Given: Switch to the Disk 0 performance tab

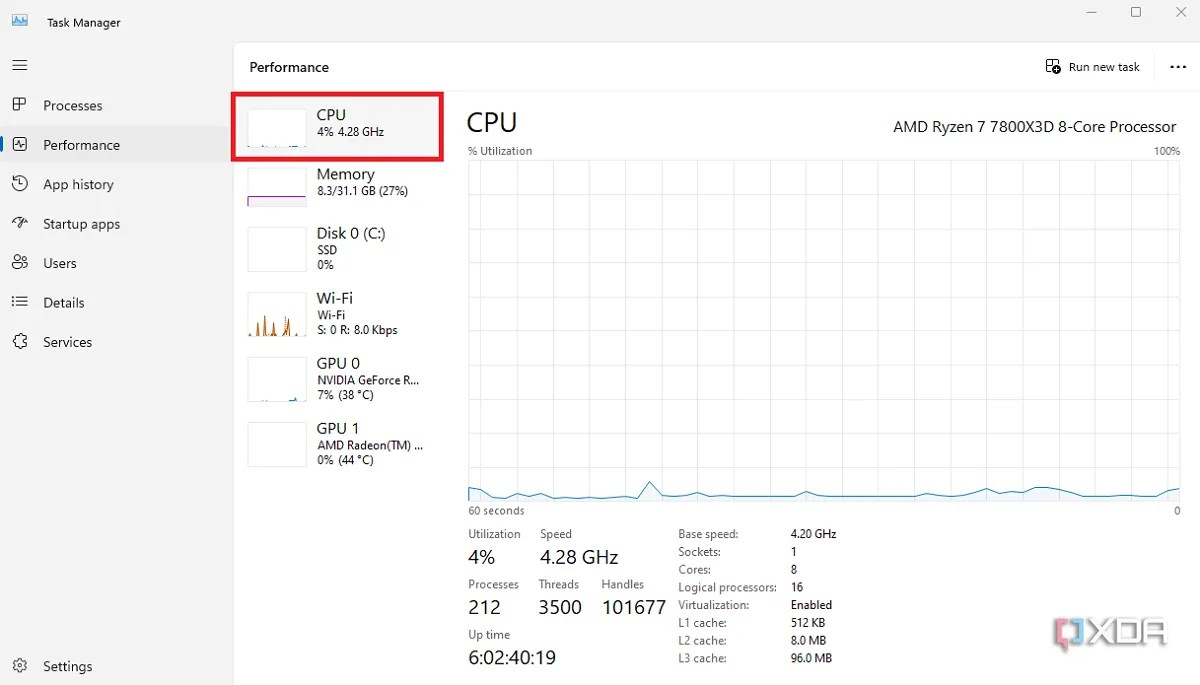Looking at the screenshot, I should point(340,248).
